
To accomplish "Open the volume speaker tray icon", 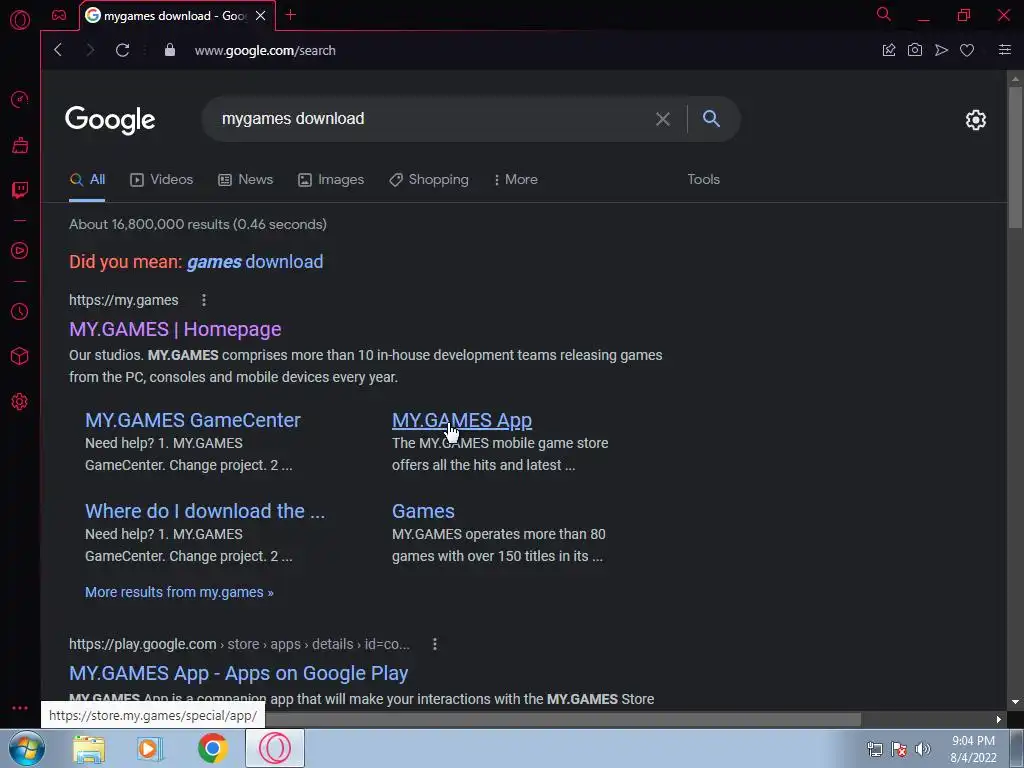I will point(922,749).
